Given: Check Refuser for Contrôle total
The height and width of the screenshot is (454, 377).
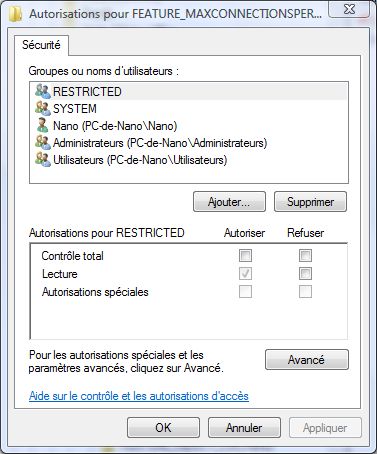Looking at the screenshot, I should 305,256.
